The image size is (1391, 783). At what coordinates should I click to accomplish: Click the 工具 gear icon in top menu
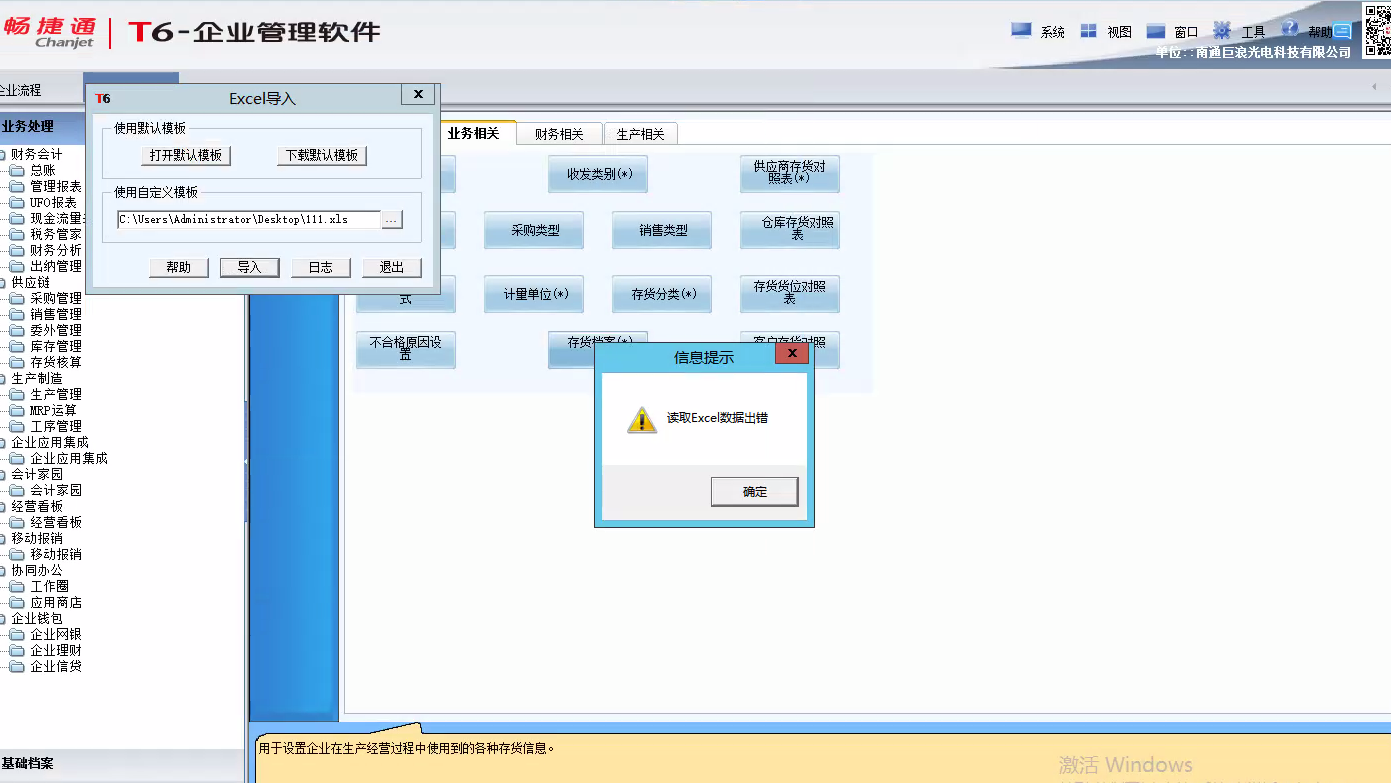[x=1222, y=30]
